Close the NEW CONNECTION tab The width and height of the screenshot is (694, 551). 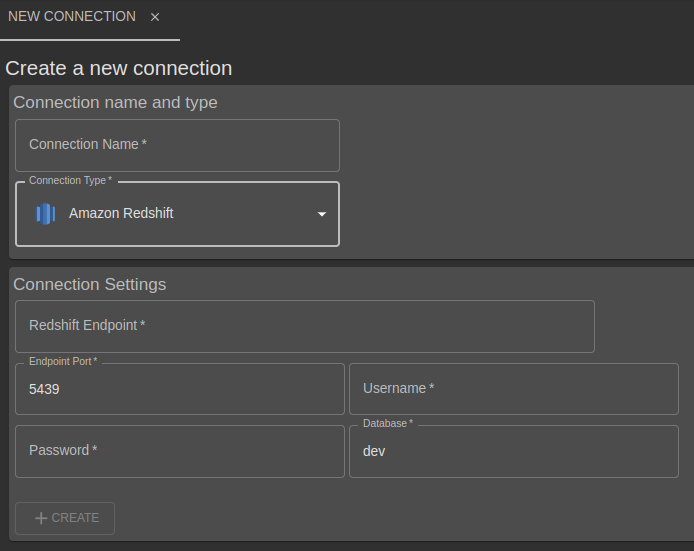click(x=154, y=17)
